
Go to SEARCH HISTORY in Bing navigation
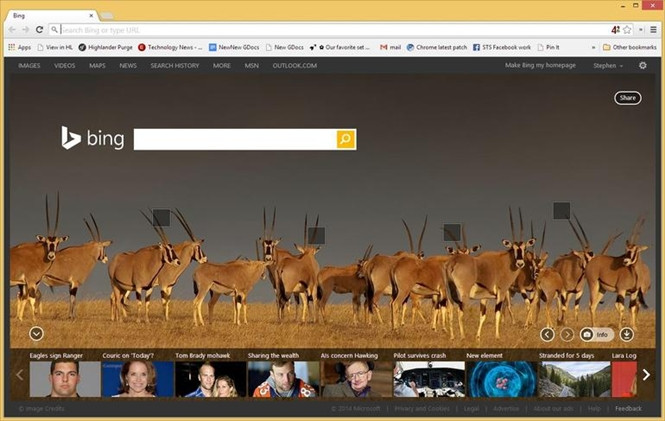point(174,65)
